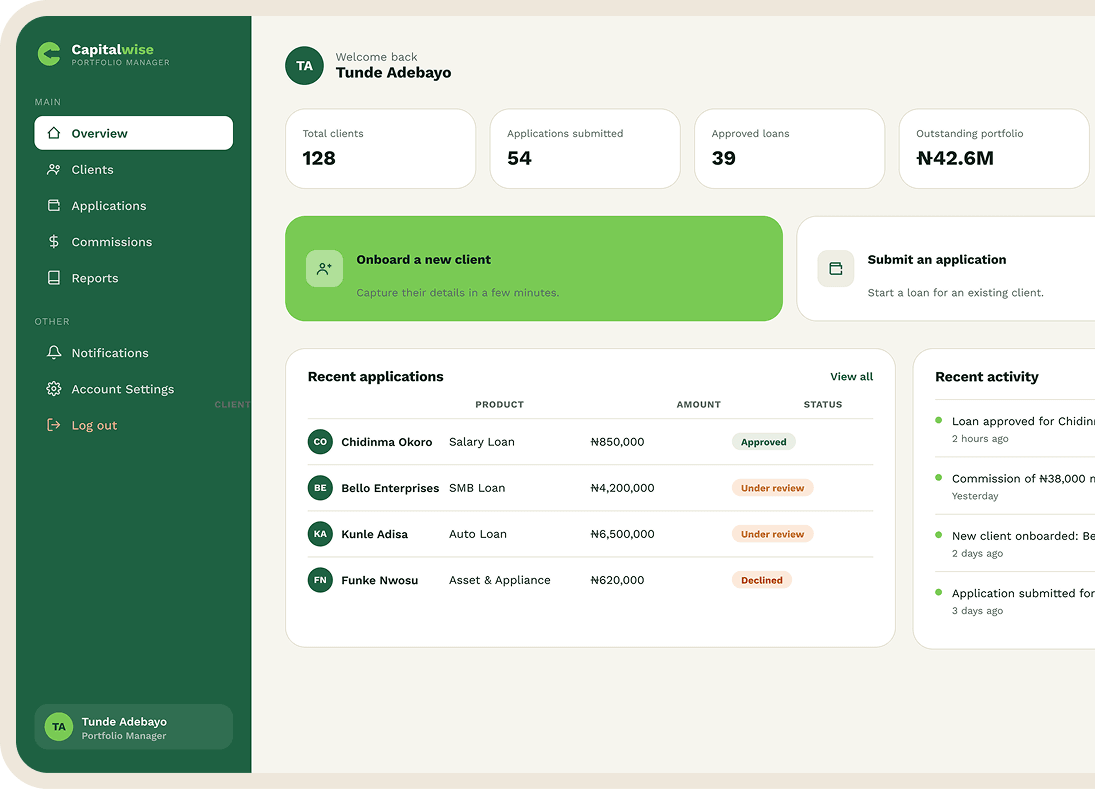This screenshot has width=1095, height=789.
Task: Click the KA avatar for Kunle Adisa
Action: pos(320,533)
